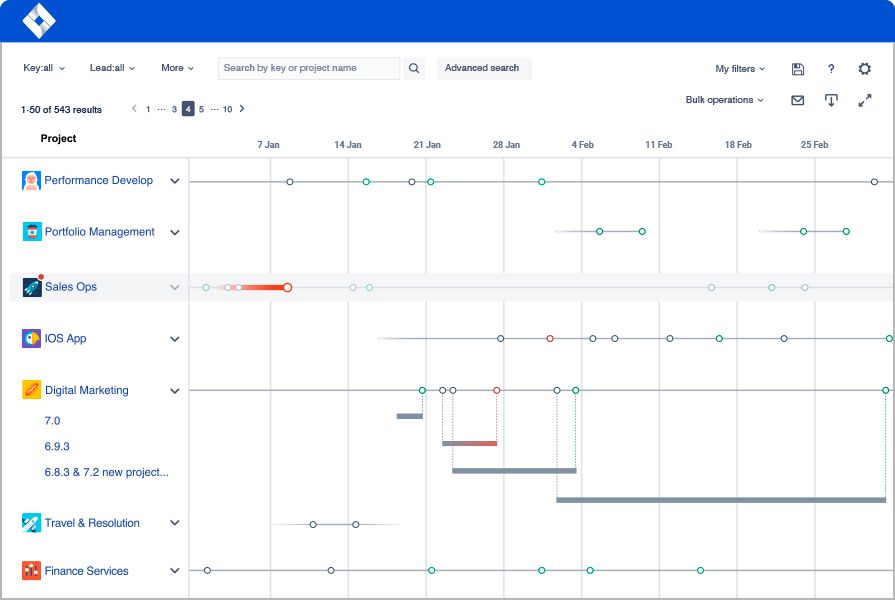895x600 pixels.
Task: Go to the next results page arrow
Action: [x=242, y=108]
